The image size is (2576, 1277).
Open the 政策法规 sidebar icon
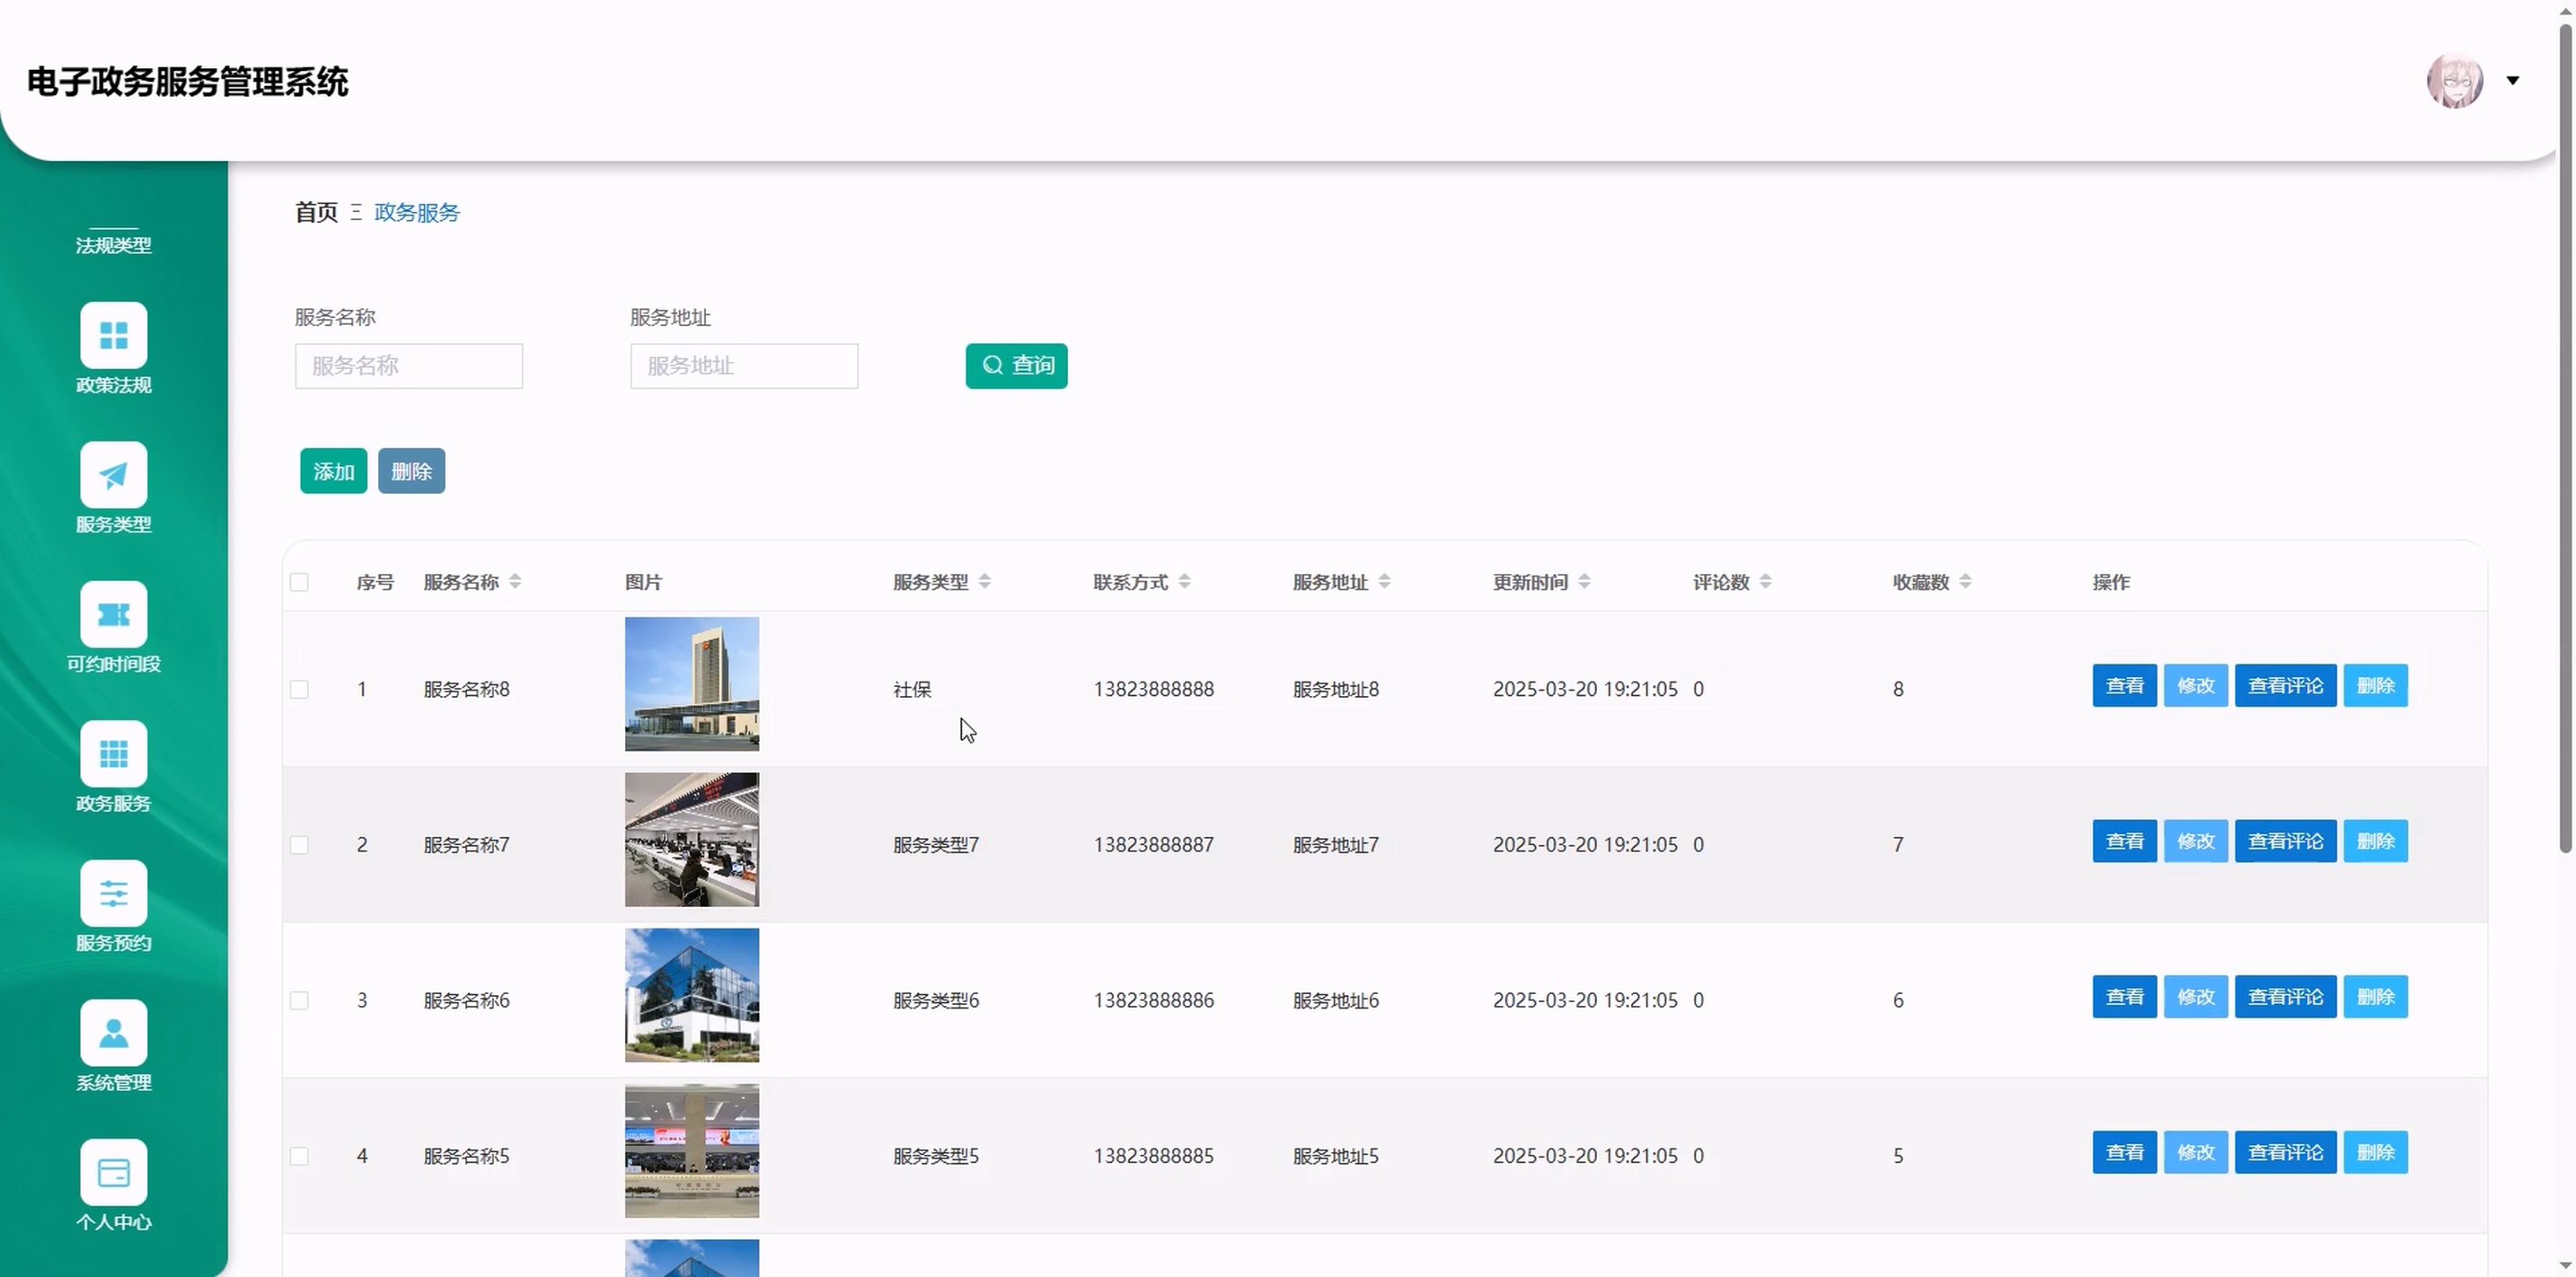click(x=113, y=335)
